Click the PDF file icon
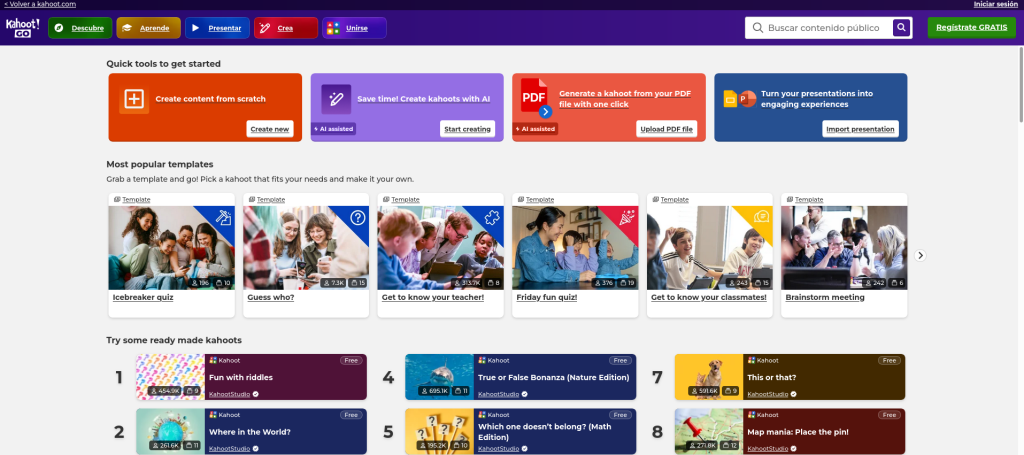Image resolution: width=1024 pixels, height=455 pixels. click(535, 97)
